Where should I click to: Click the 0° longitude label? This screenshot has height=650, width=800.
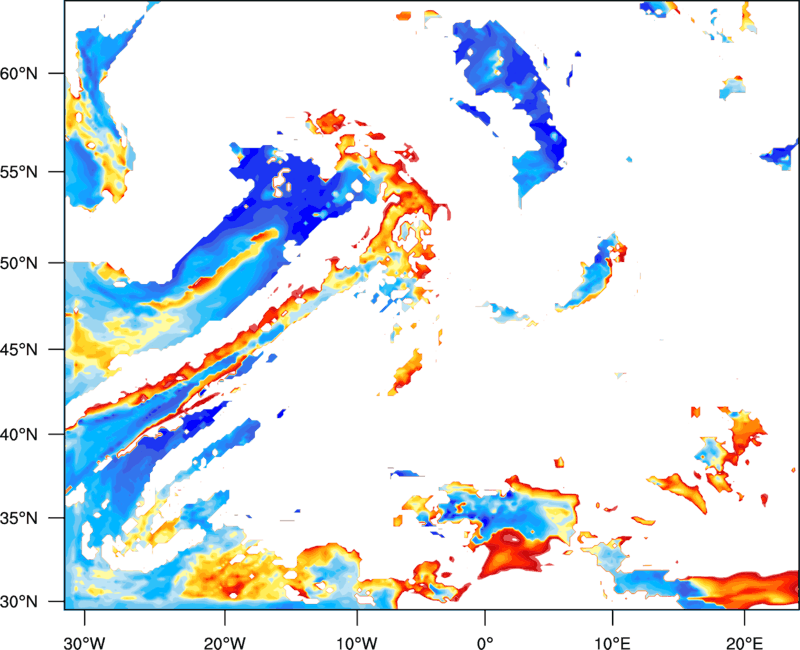click(x=485, y=643)
